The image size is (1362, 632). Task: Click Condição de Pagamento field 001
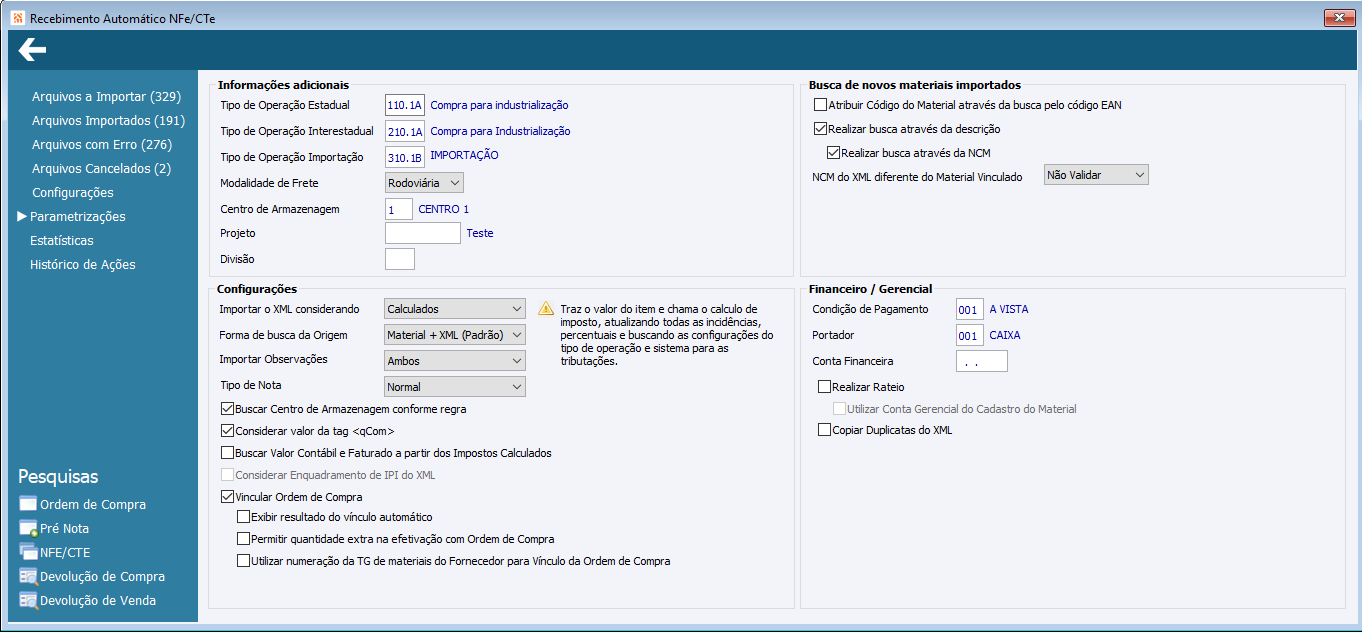[970, 309]
